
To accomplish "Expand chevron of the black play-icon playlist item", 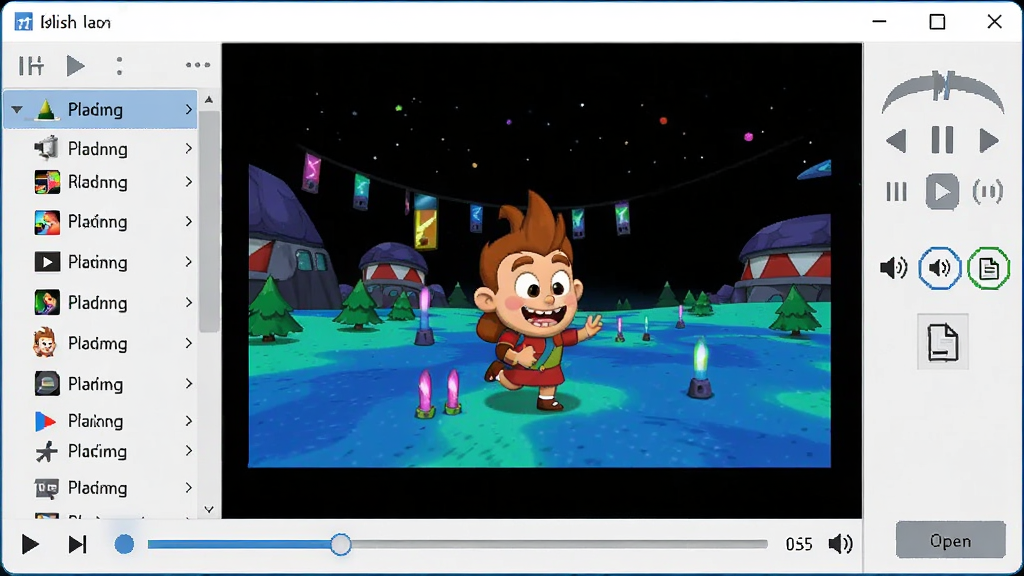I will coord(189,262).
